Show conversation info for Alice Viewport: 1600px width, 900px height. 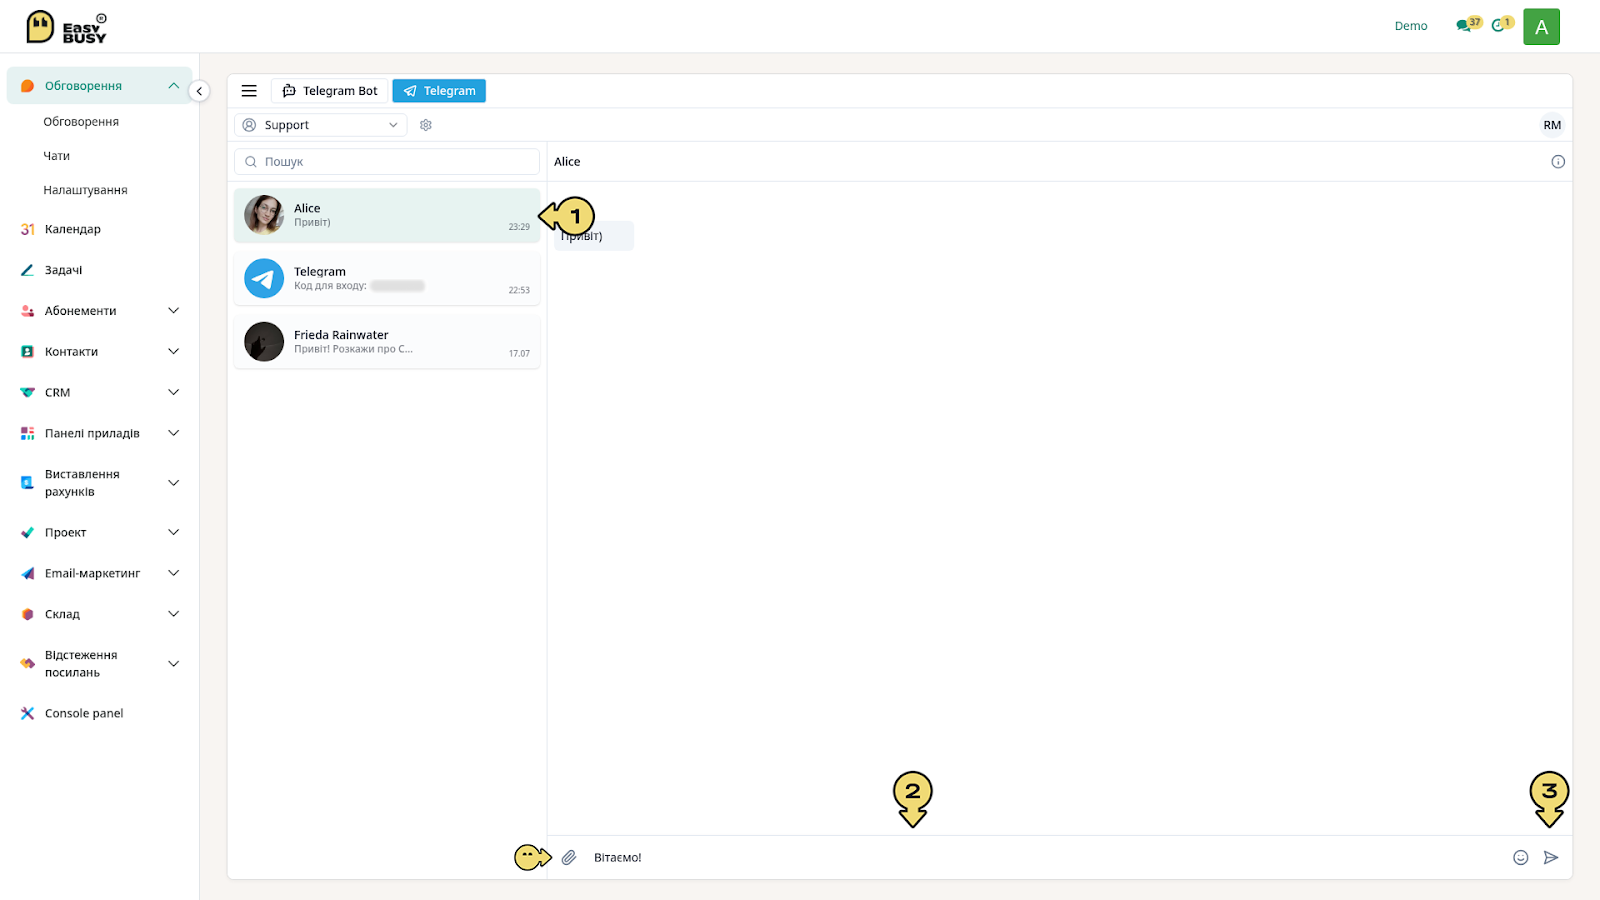coord(1557,162)
